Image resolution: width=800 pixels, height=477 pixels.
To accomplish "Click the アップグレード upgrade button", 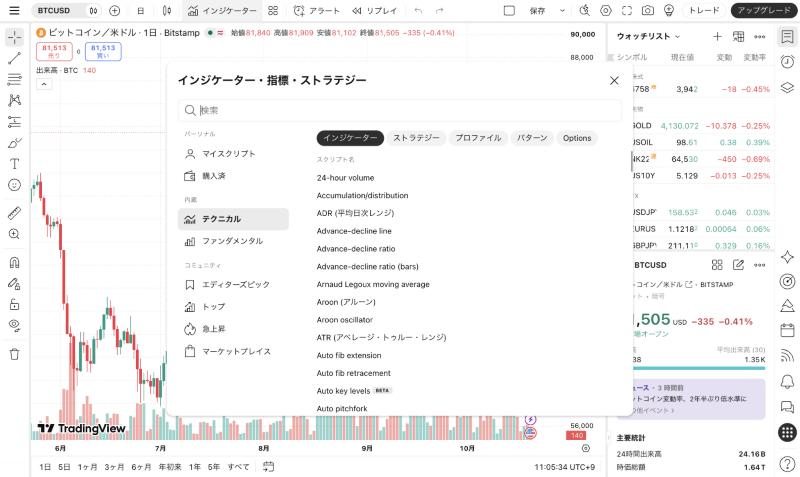I will coord(764,10).
